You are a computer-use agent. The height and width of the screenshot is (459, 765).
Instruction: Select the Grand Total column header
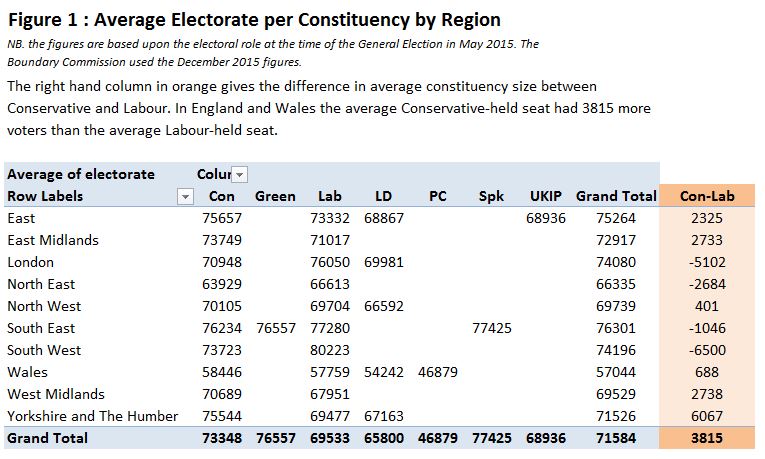pos(616,196)
